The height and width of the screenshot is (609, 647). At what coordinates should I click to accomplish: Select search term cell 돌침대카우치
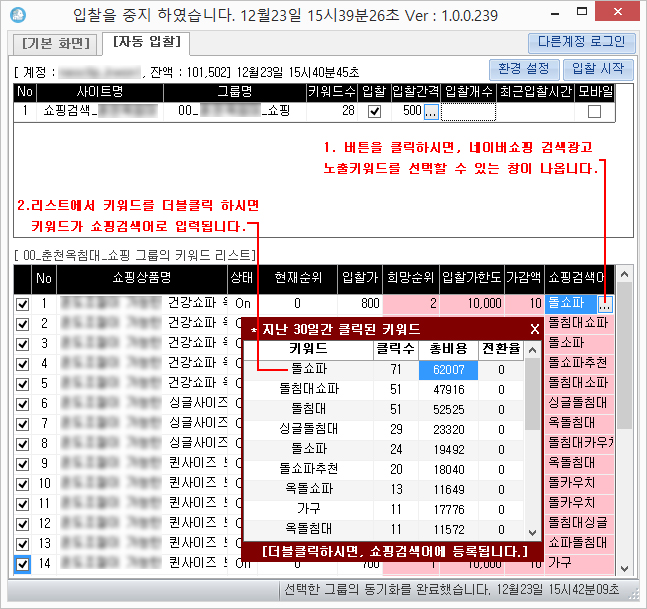click(x=579, y=443)
